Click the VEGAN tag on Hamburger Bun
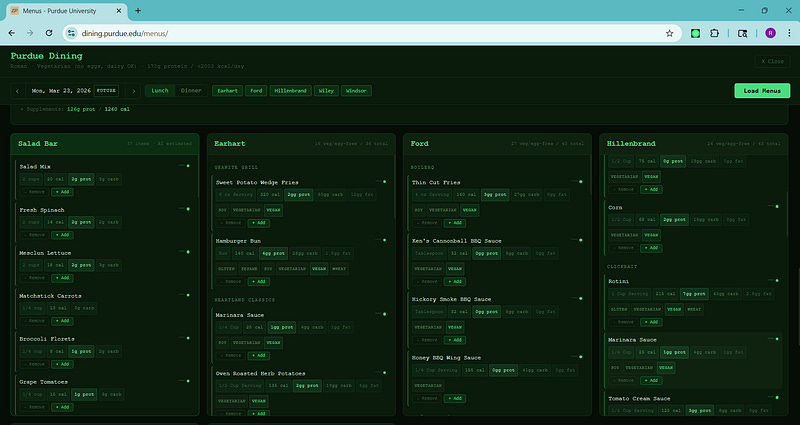800x425 pixels. 319,269
